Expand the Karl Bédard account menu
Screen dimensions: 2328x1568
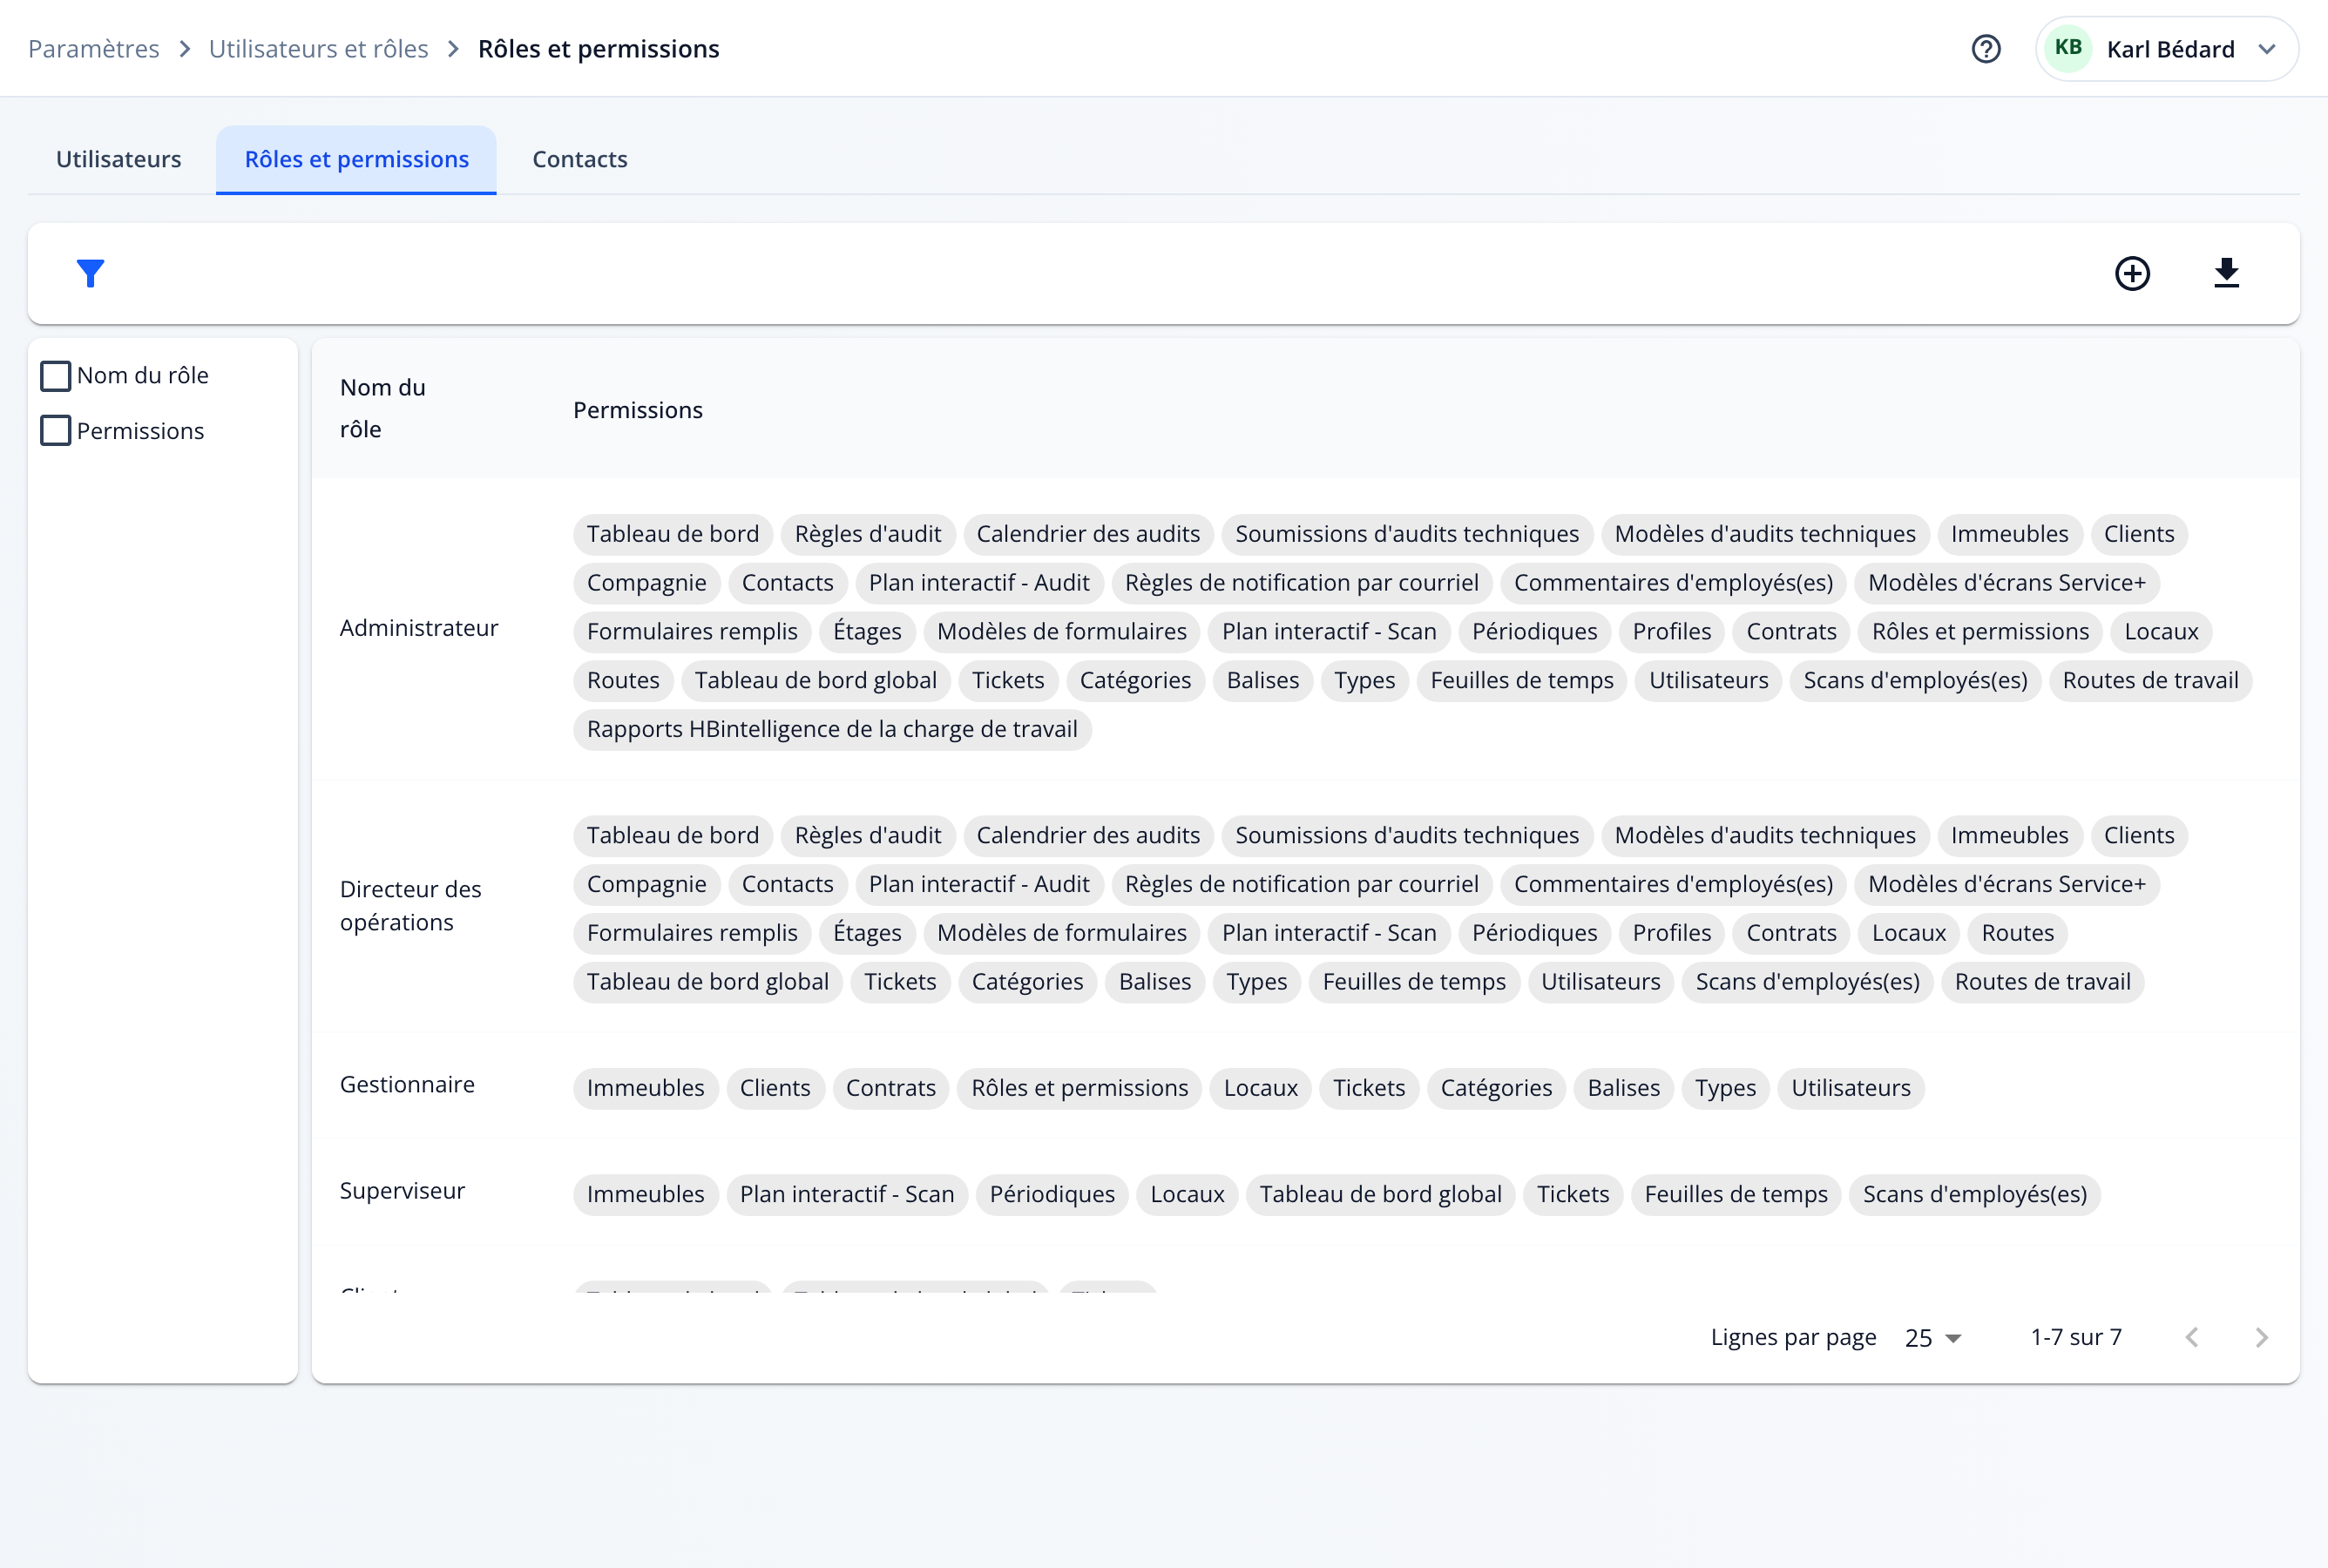tap(2166, 49)
